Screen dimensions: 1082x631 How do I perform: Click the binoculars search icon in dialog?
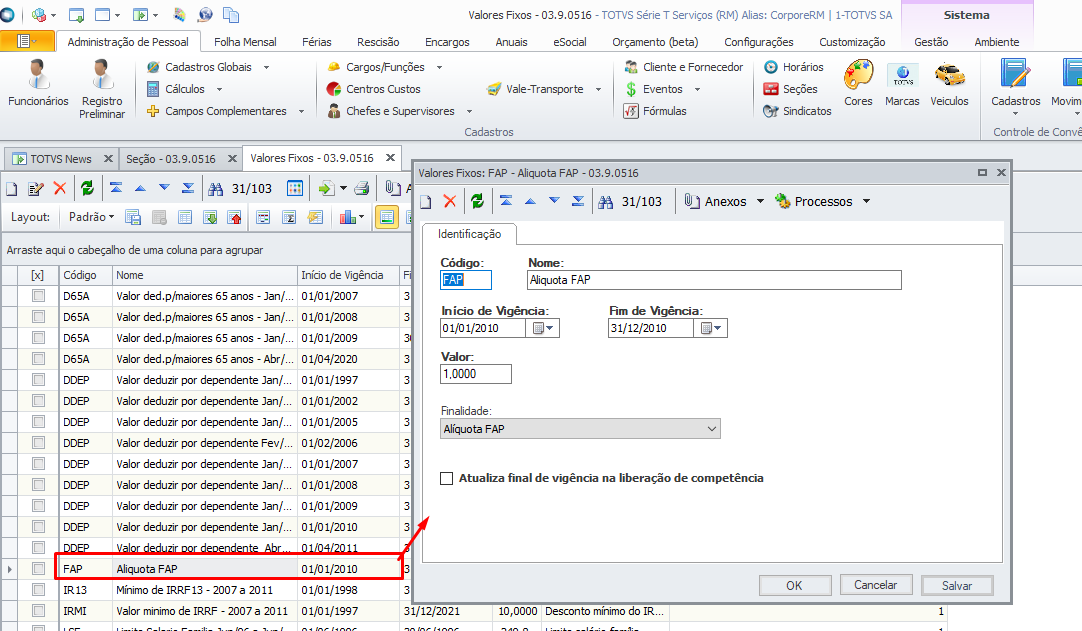pyautogui.click(x=606, y=201)
